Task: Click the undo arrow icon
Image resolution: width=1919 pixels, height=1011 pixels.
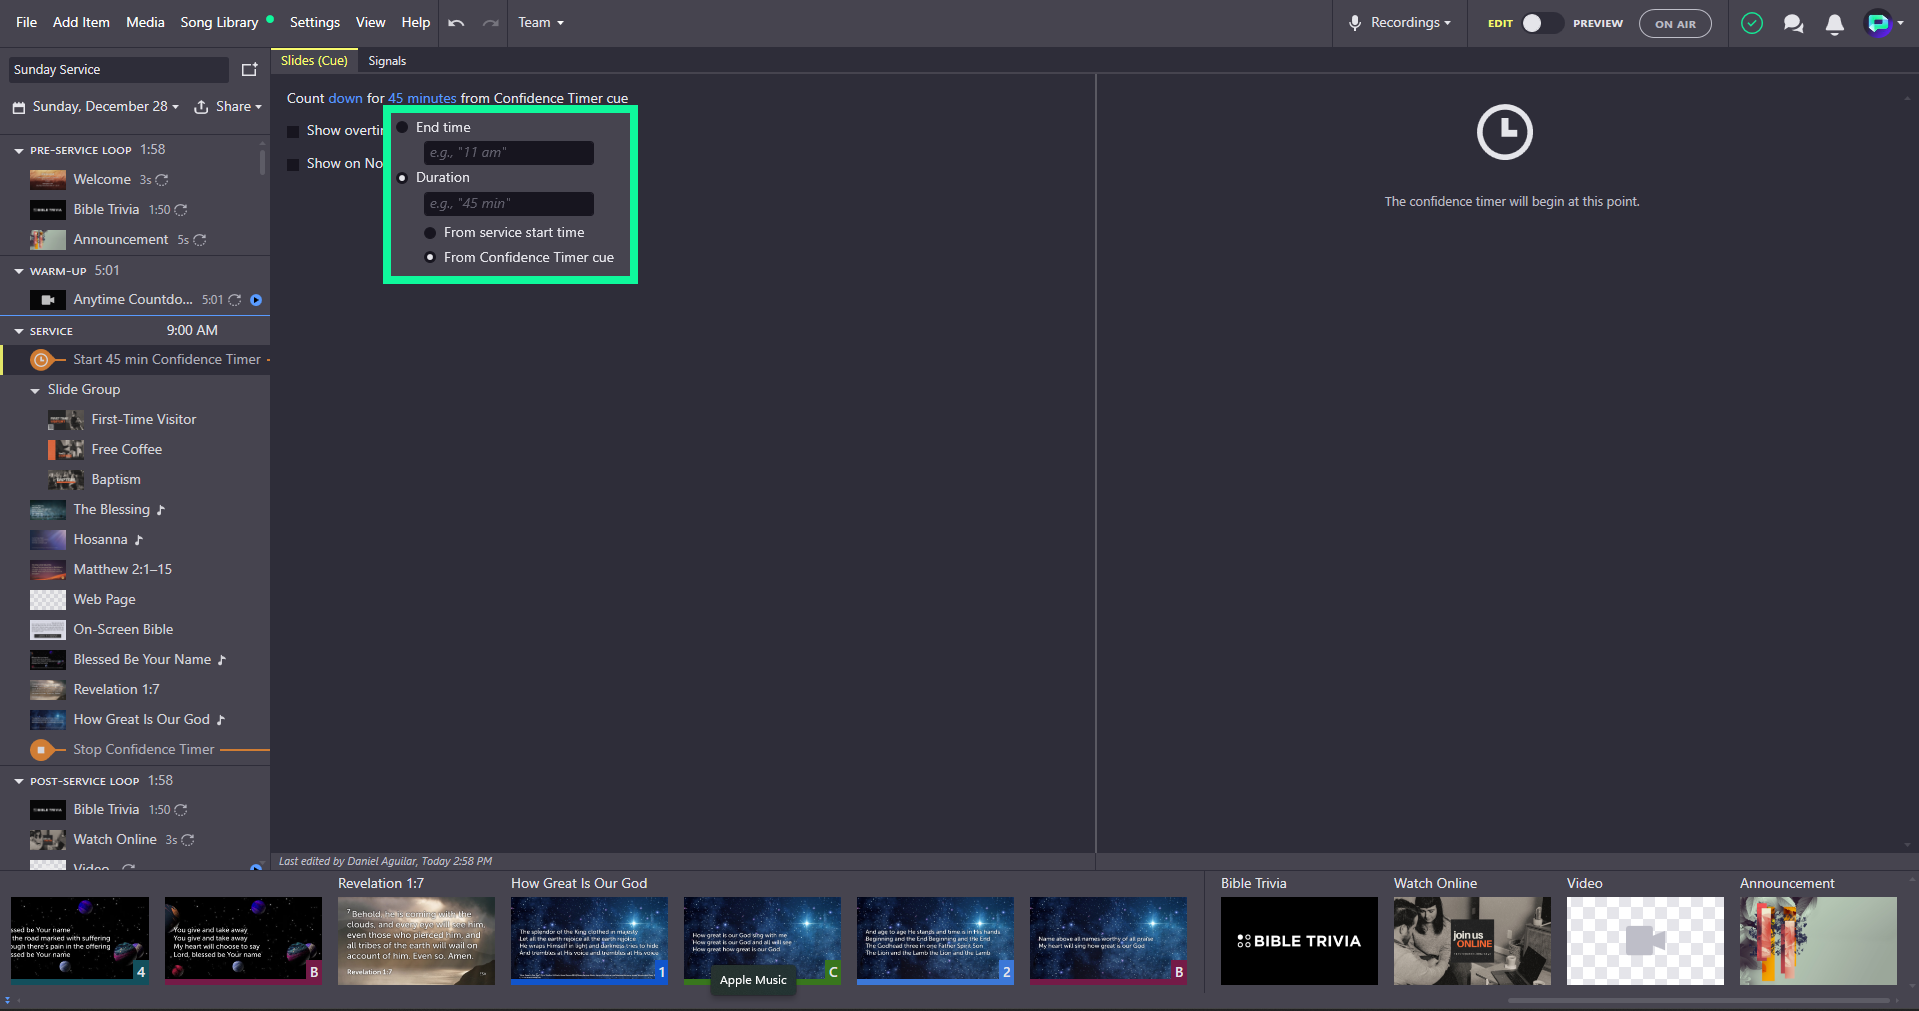Action: [x=456, y=23]
